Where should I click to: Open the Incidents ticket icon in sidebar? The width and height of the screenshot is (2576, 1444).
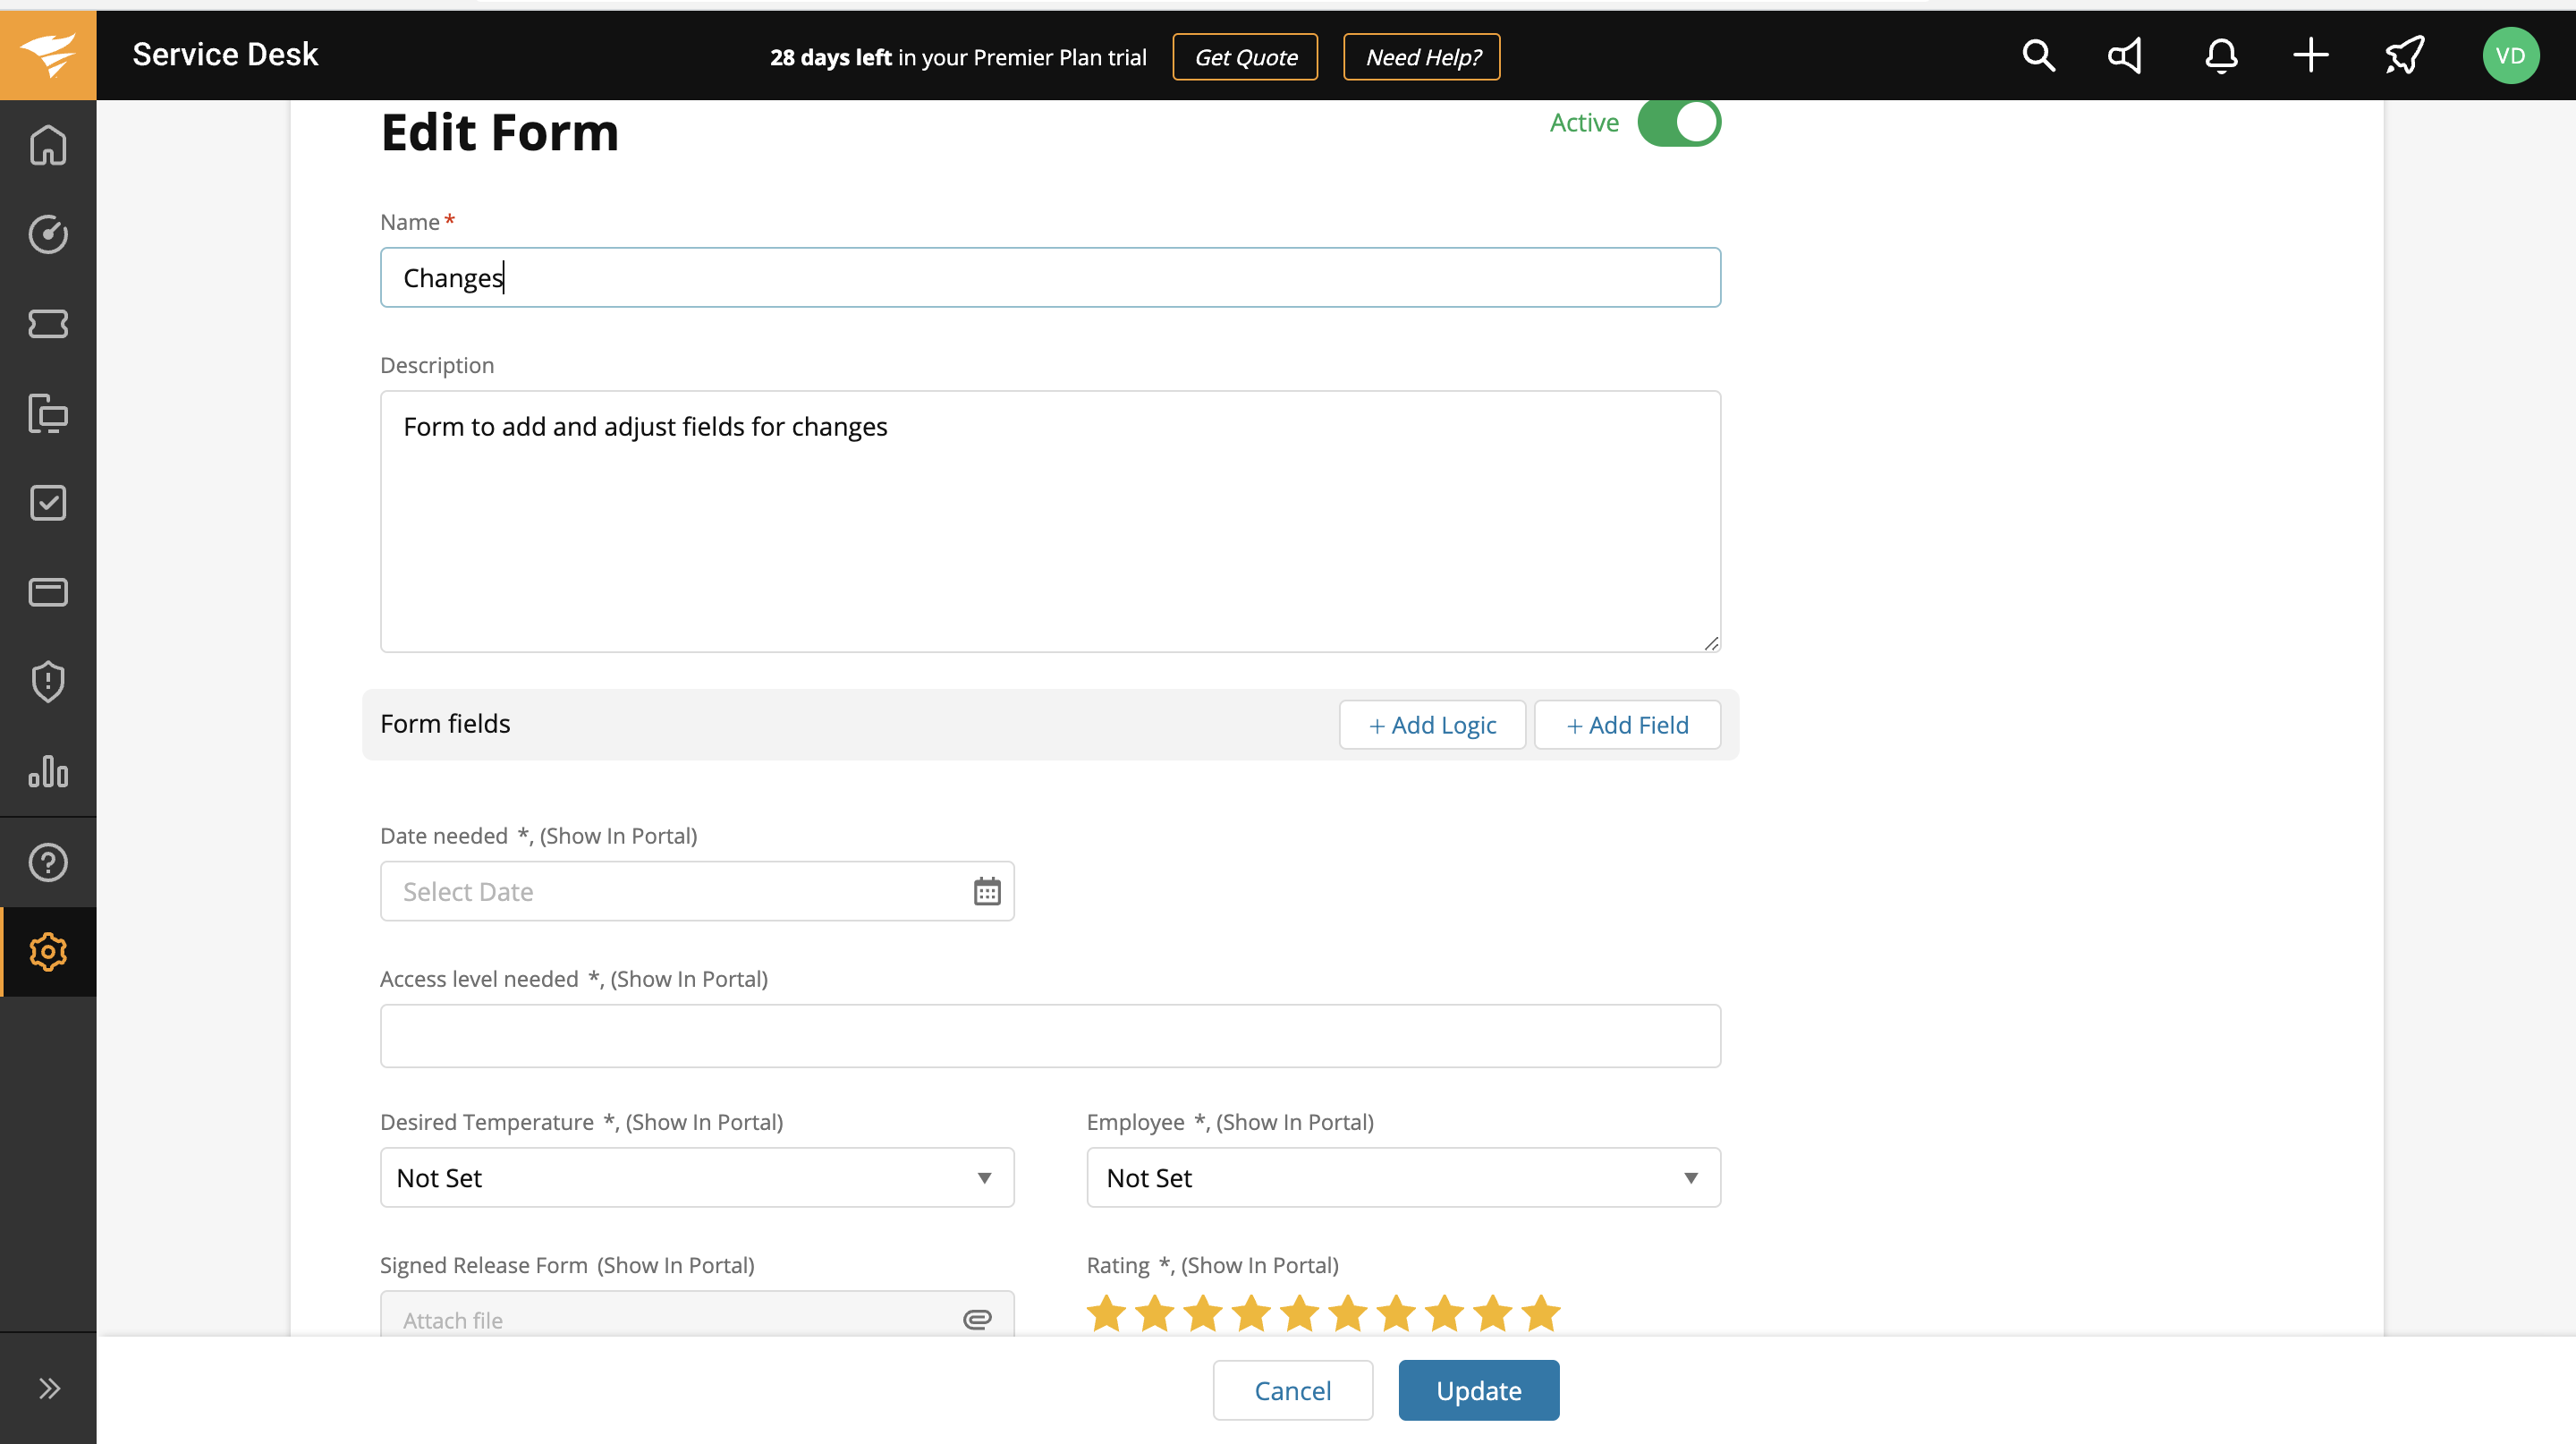[48, 324]
